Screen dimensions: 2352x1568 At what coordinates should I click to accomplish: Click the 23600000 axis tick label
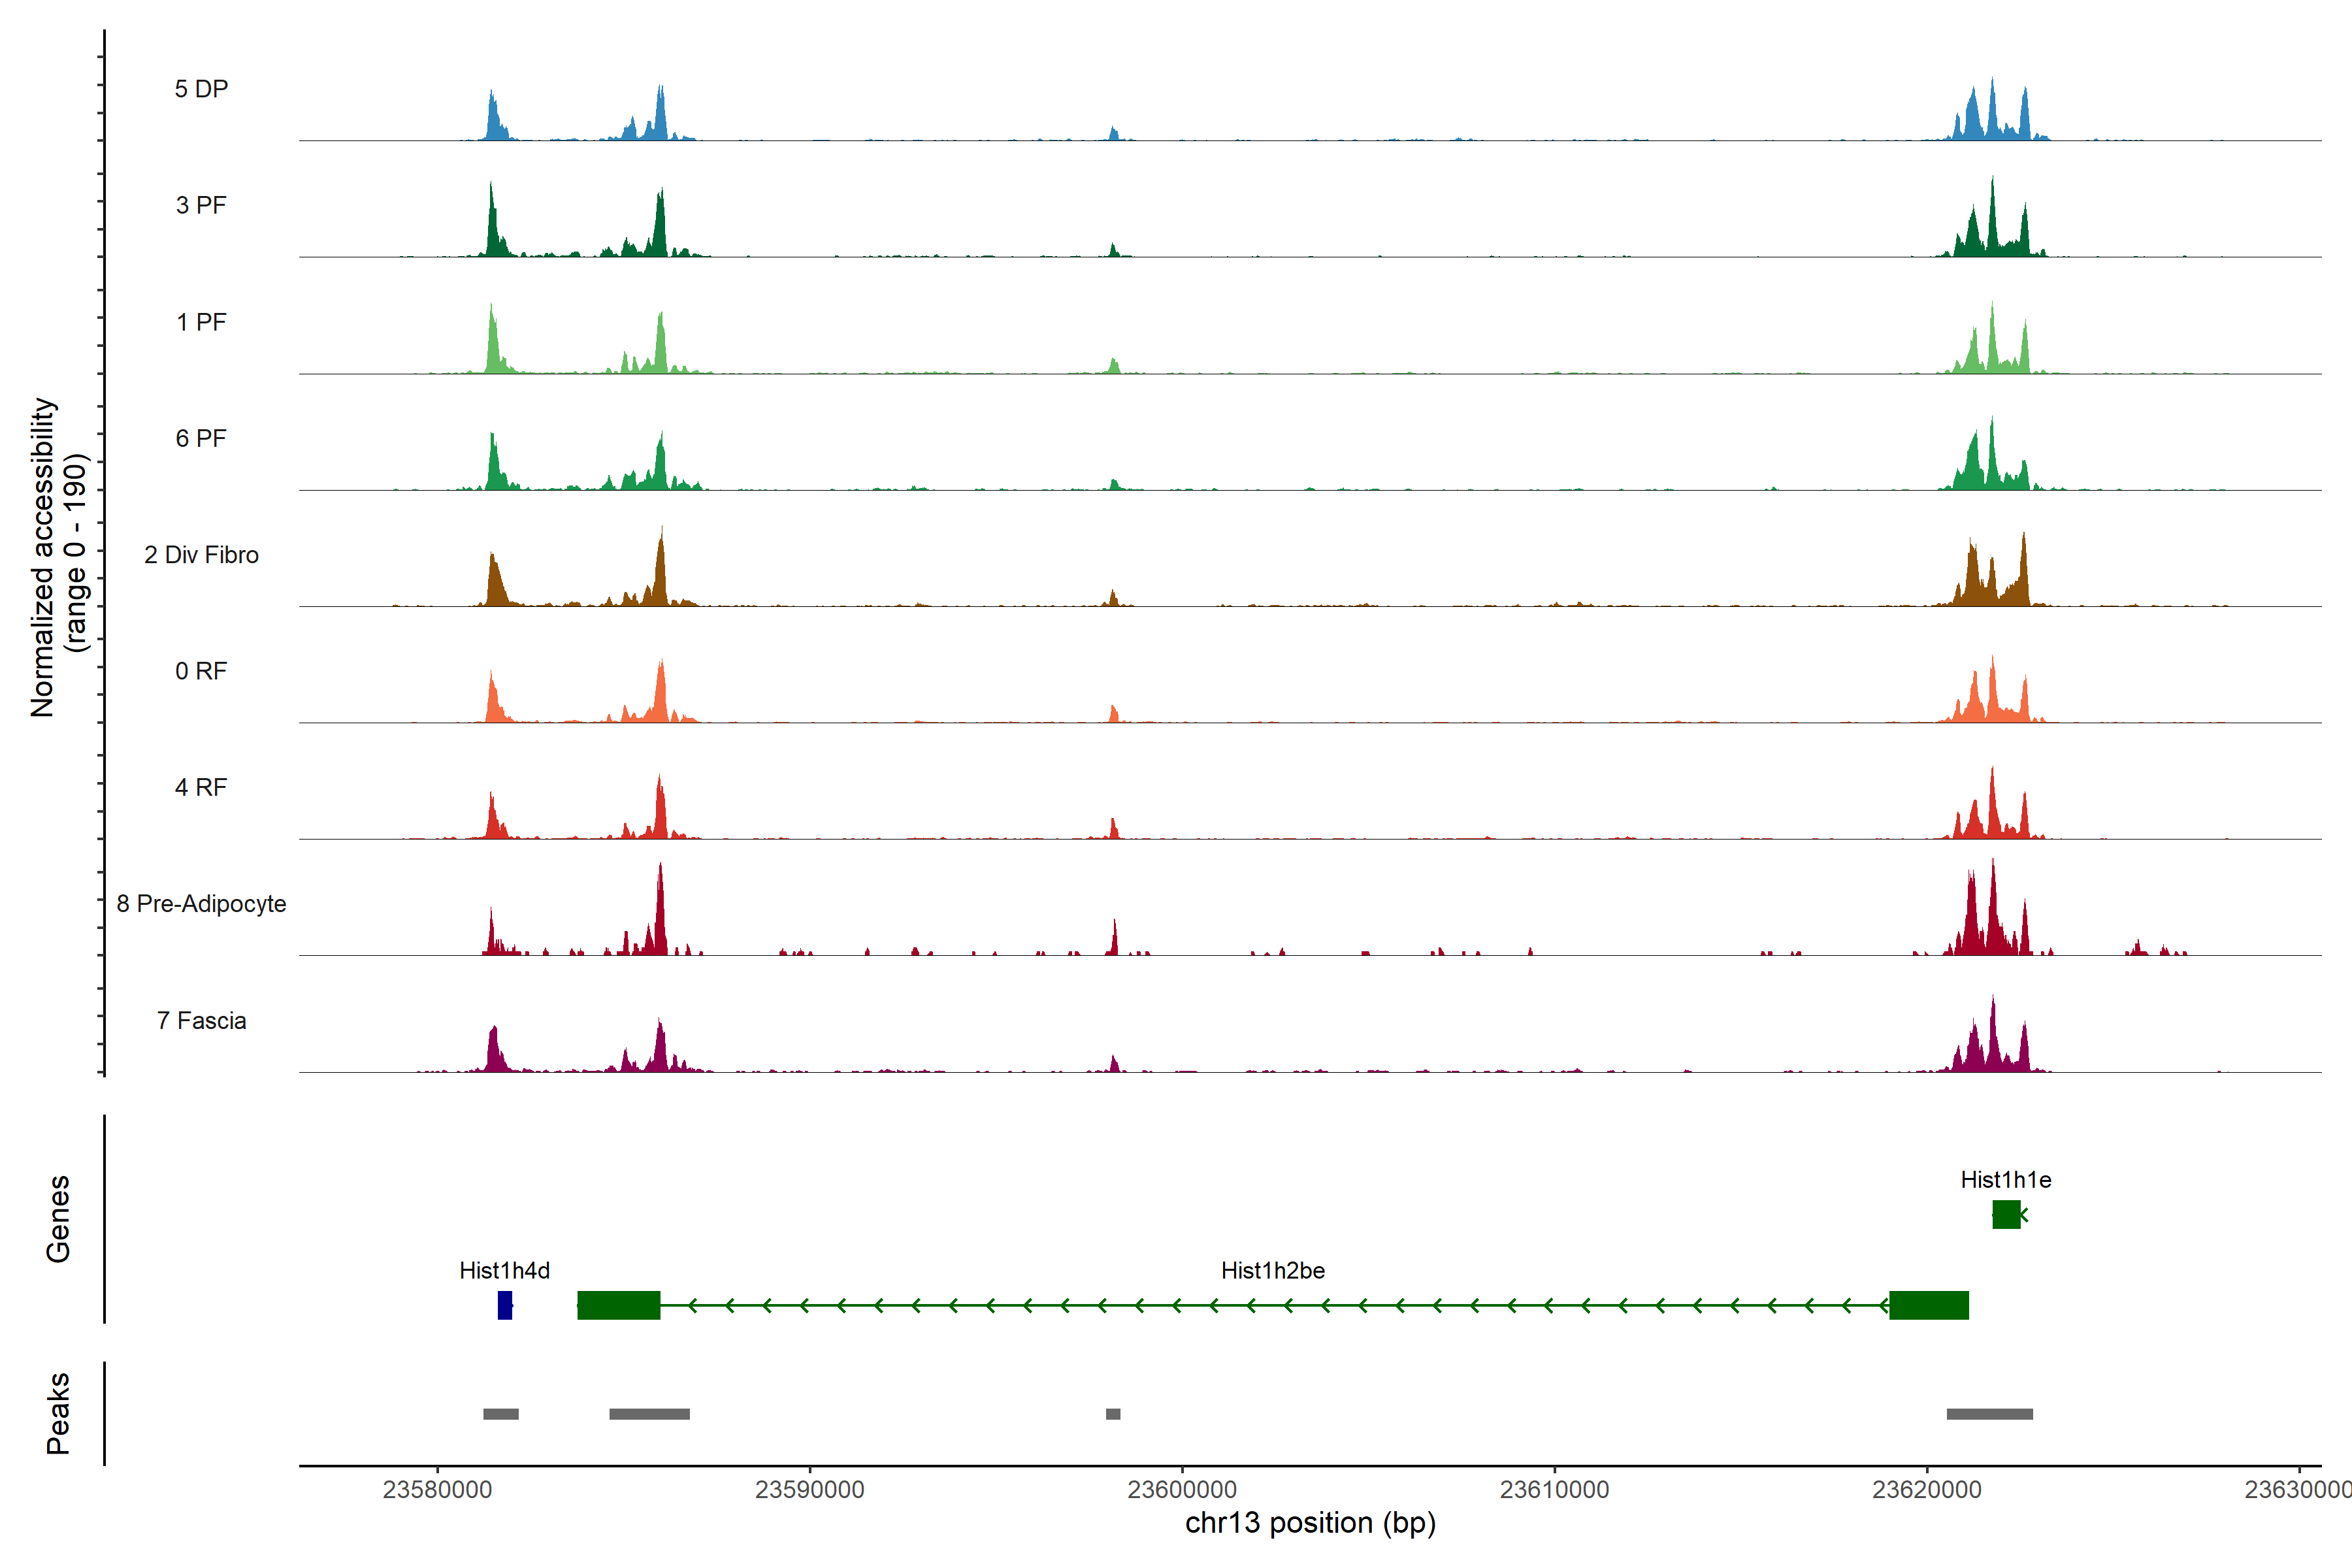tap(1182, 1490)
